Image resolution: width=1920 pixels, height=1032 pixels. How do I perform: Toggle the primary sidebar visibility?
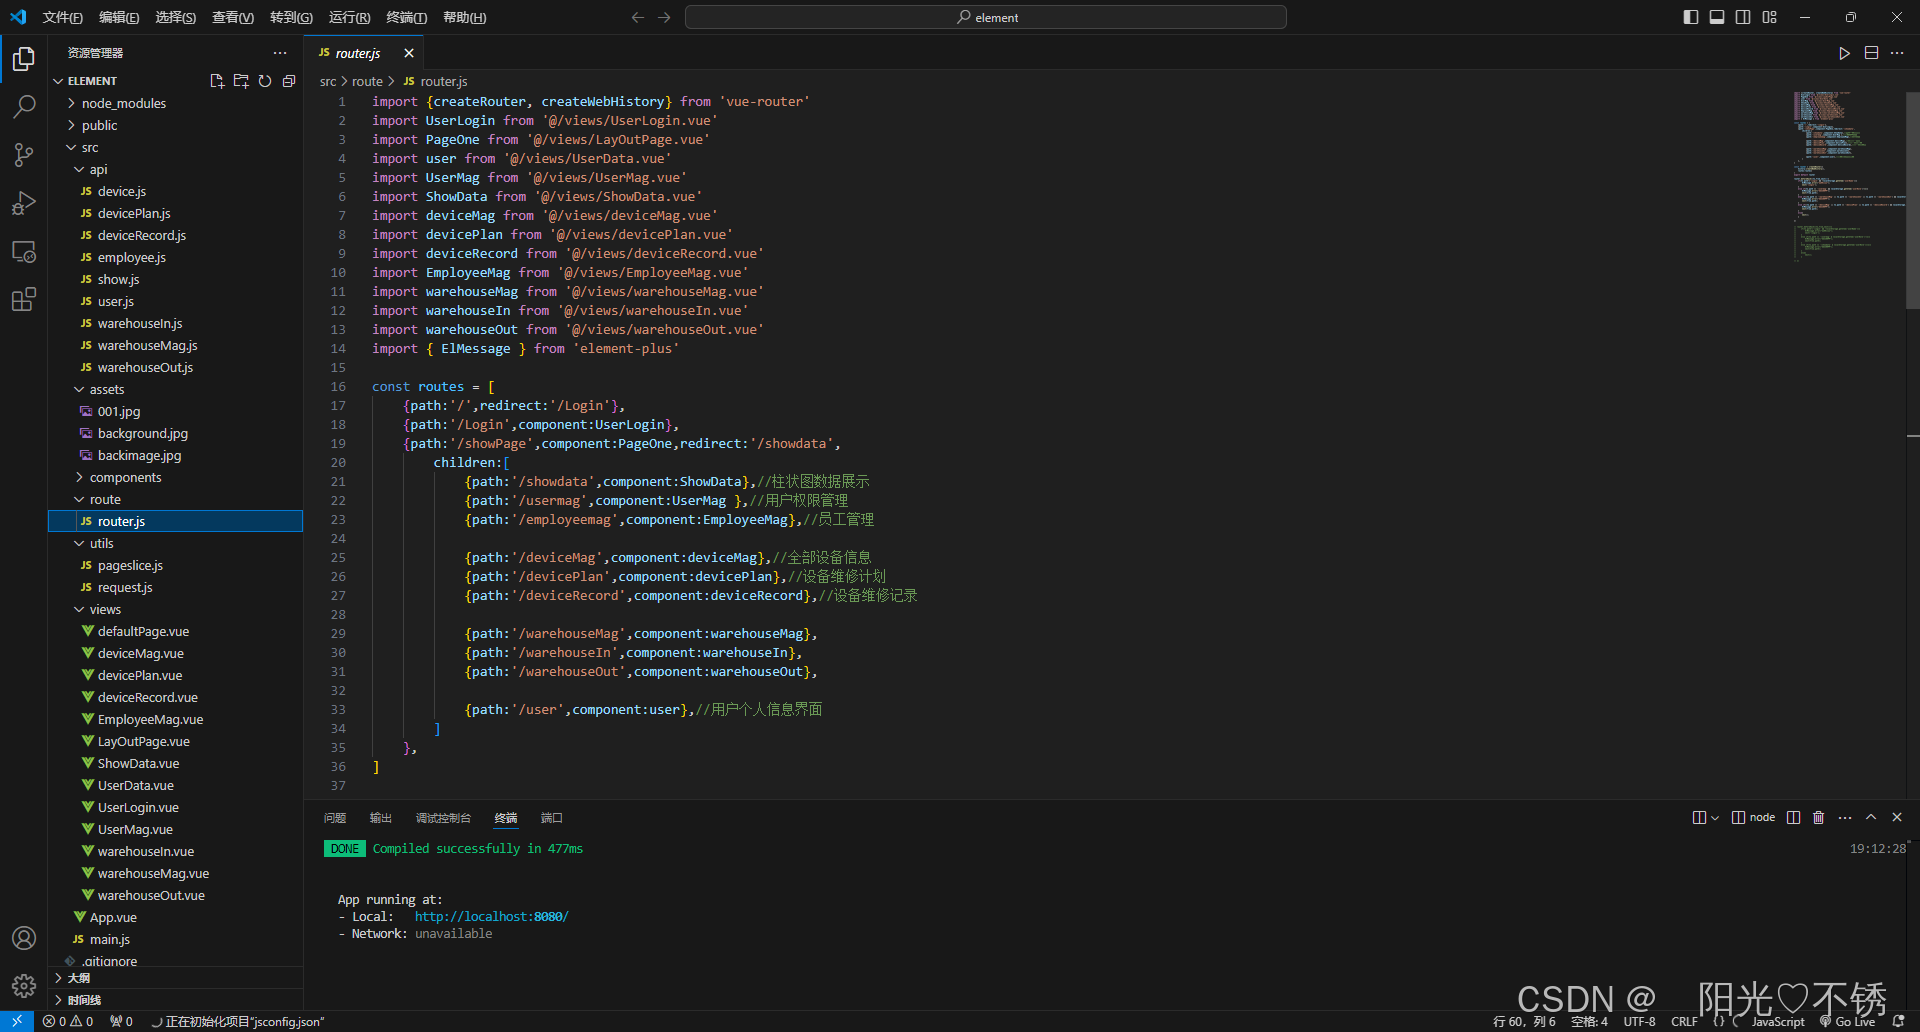coord(1689,17)
